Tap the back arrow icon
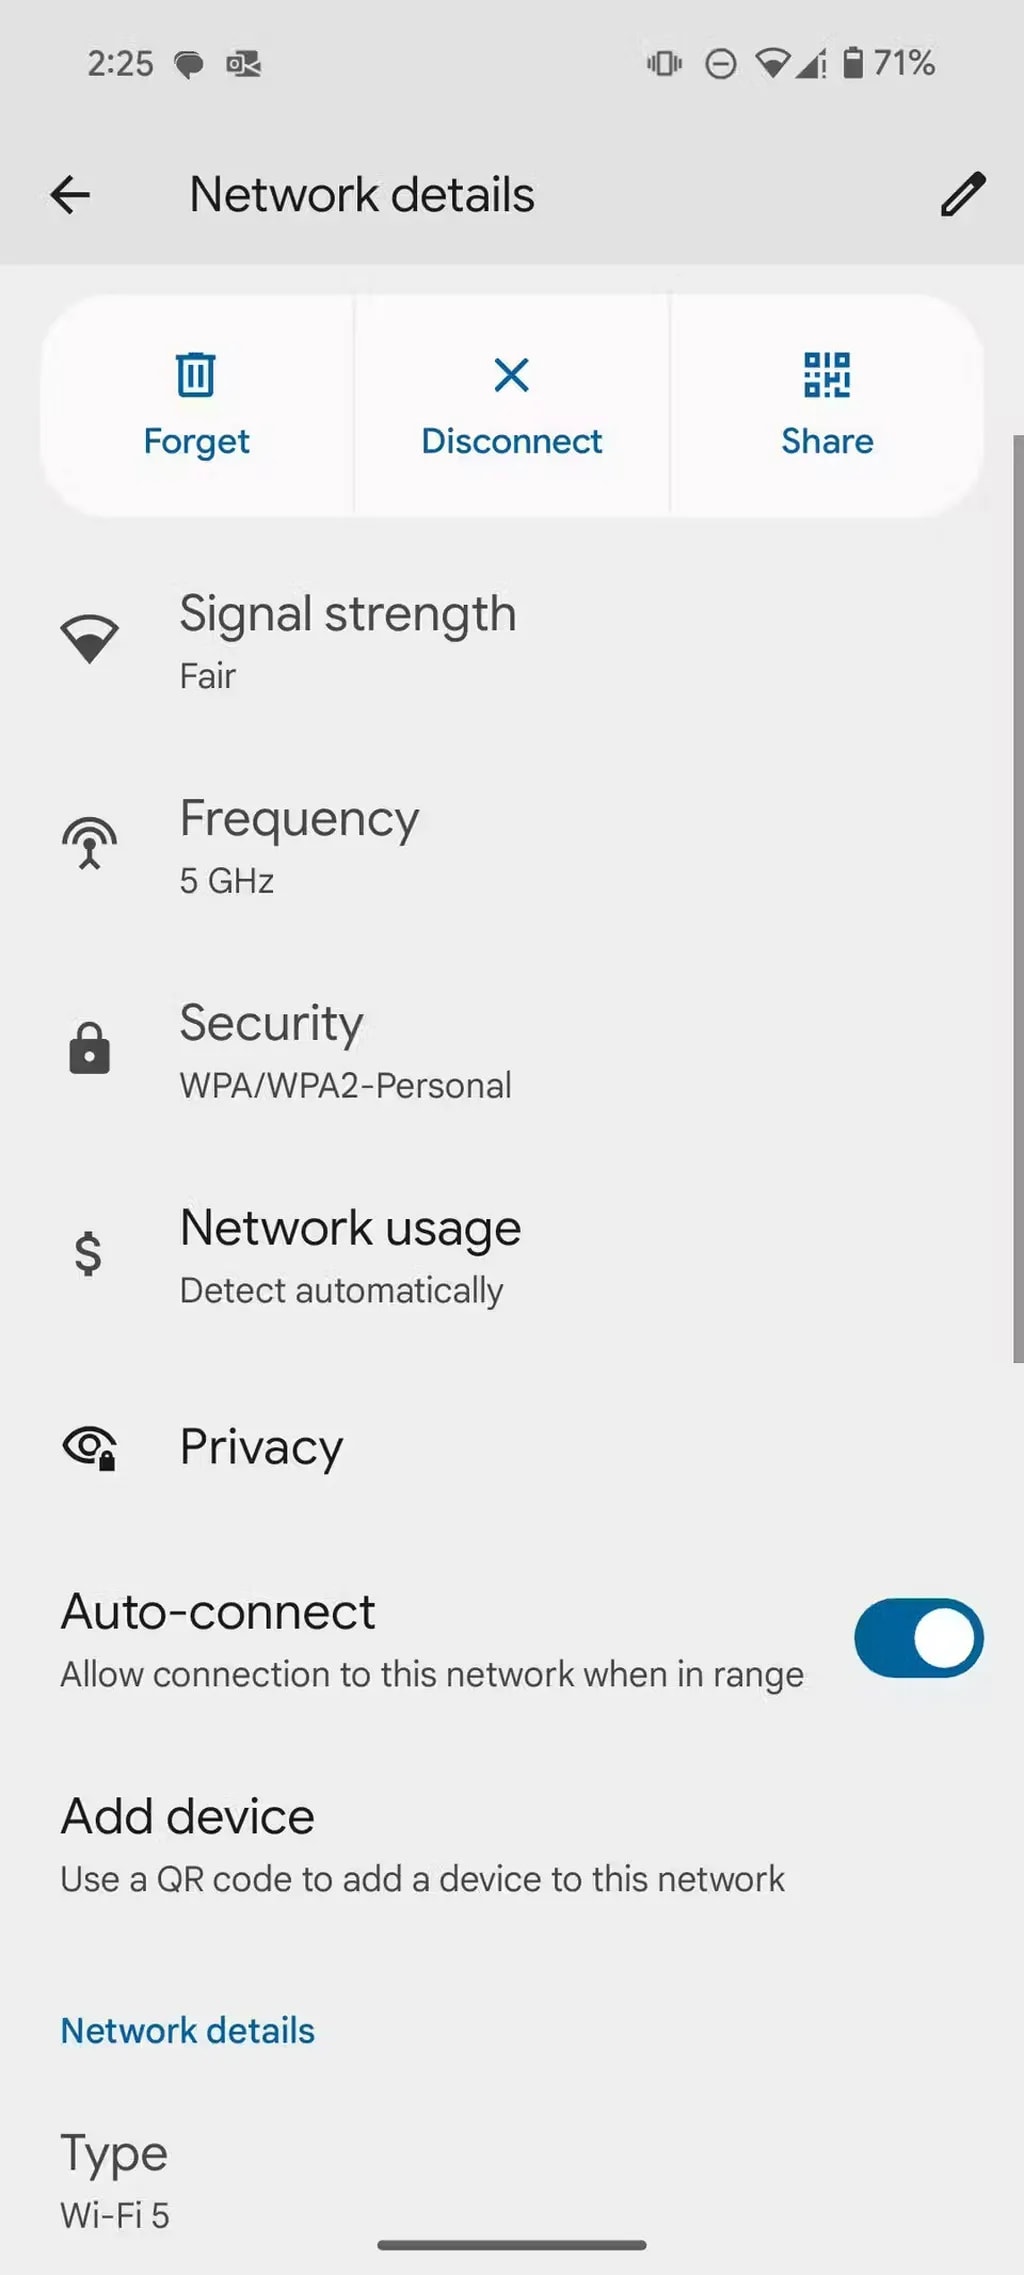 (70, 195)
